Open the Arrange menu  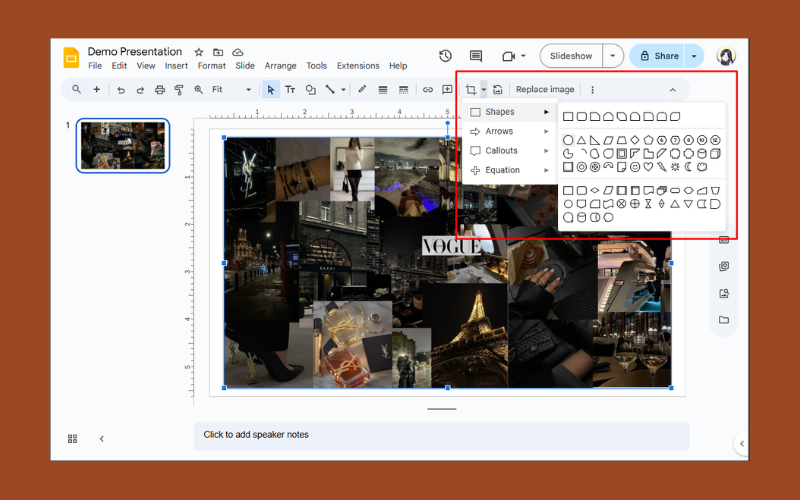(280, 66)
